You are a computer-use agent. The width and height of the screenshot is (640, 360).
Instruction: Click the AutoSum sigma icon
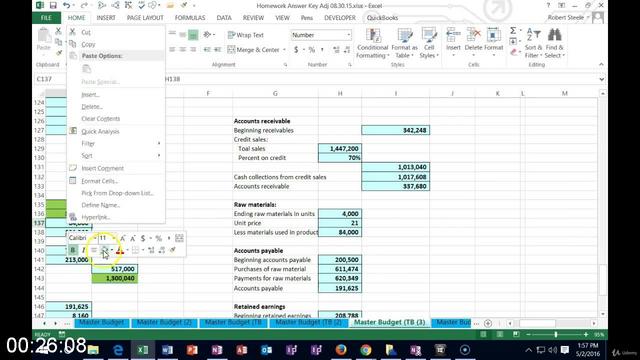(x=513, y=31)
